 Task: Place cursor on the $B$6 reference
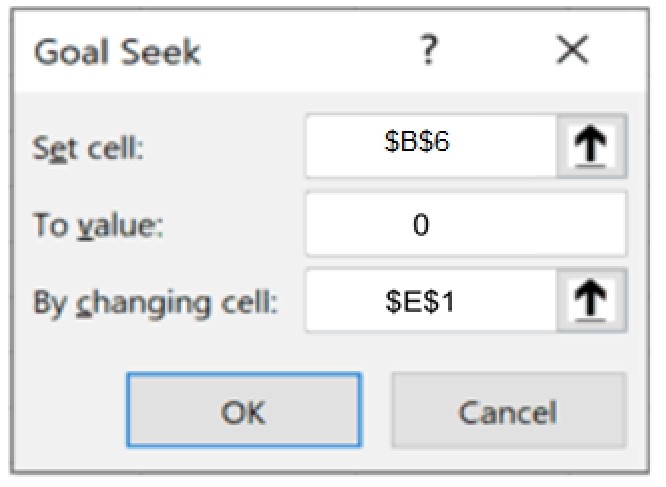419,144
